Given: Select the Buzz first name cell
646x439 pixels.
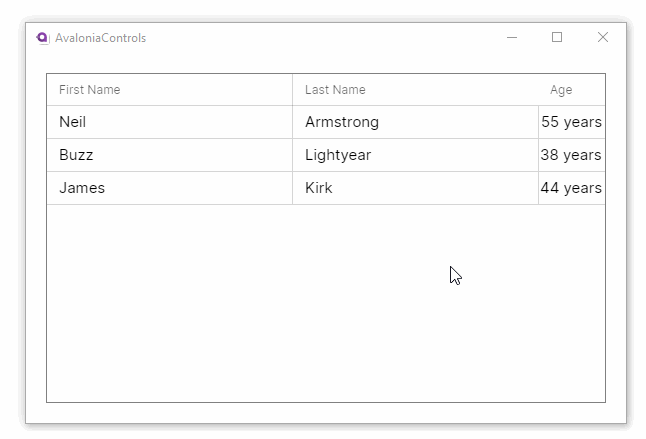Looking at the screenshot, I should [x=76, y=155].
